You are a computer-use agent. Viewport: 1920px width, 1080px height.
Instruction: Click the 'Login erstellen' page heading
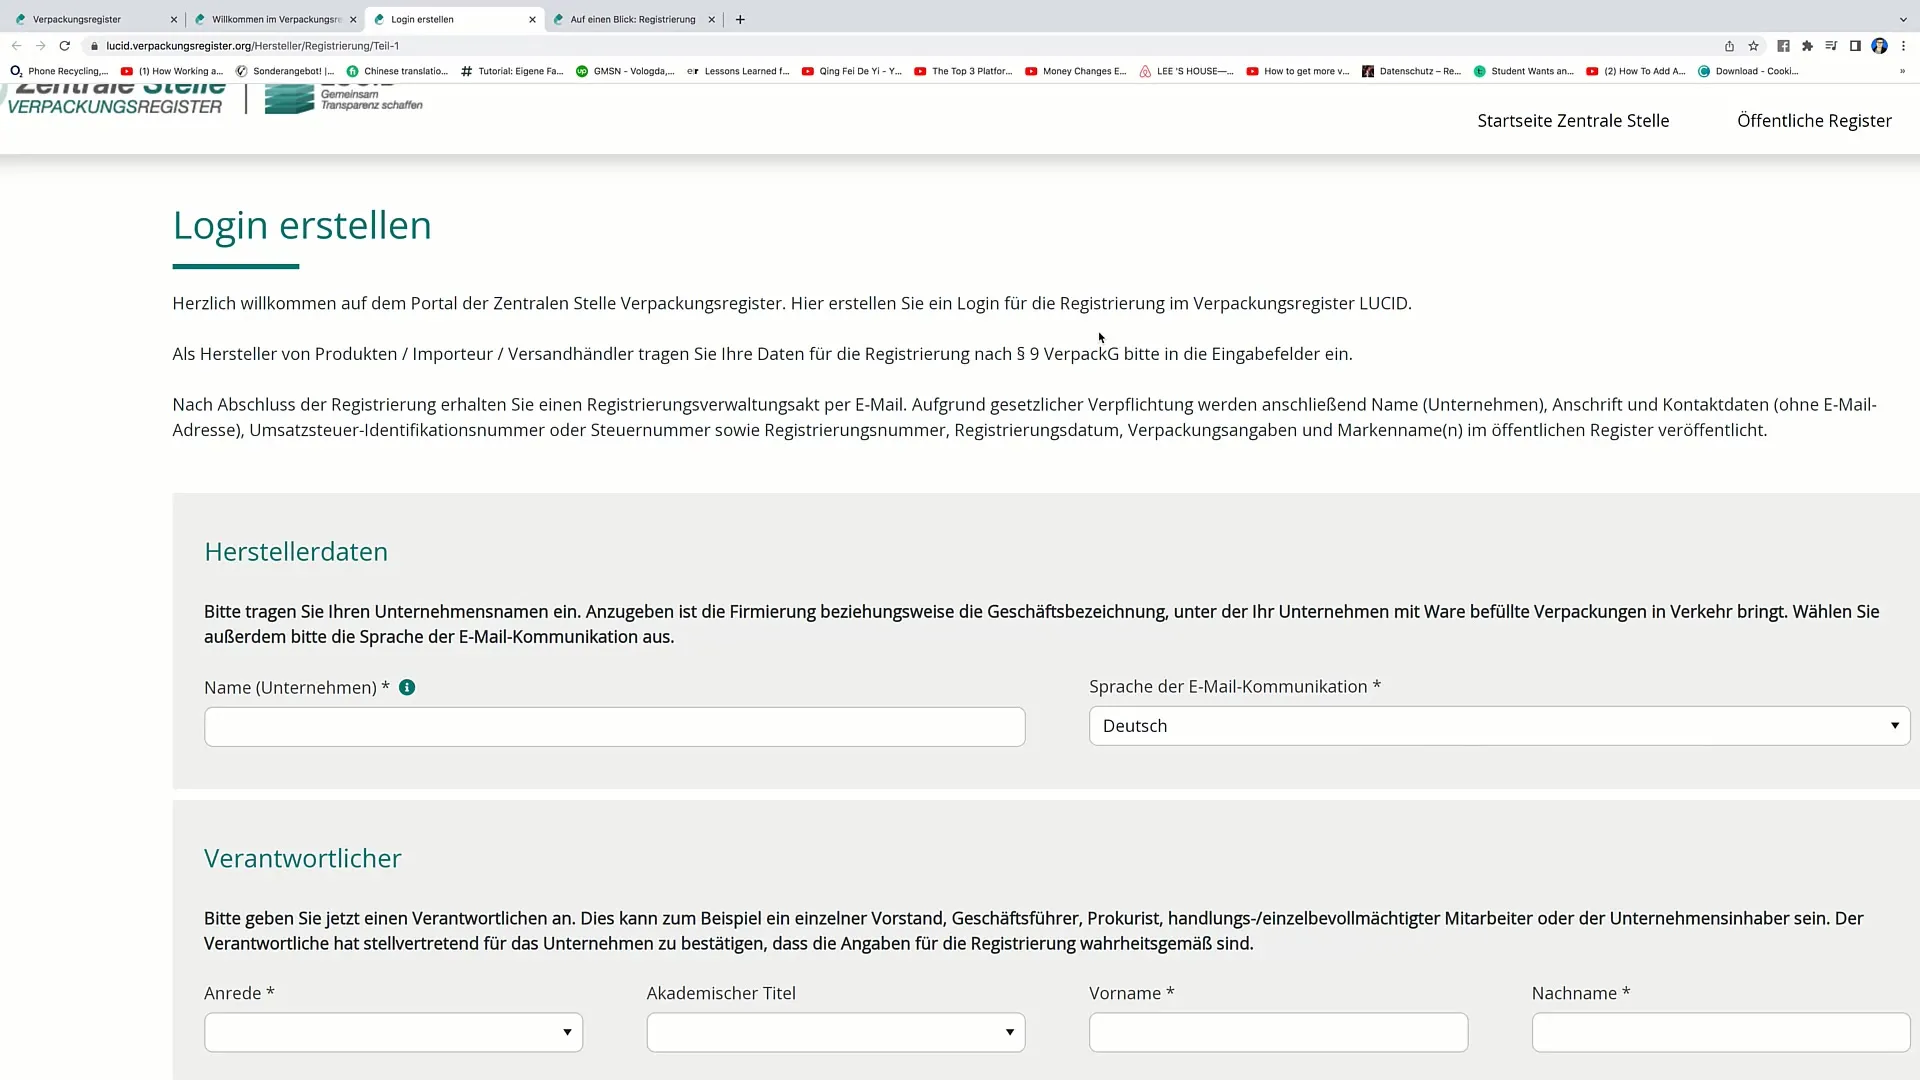[x=302, y=225]
